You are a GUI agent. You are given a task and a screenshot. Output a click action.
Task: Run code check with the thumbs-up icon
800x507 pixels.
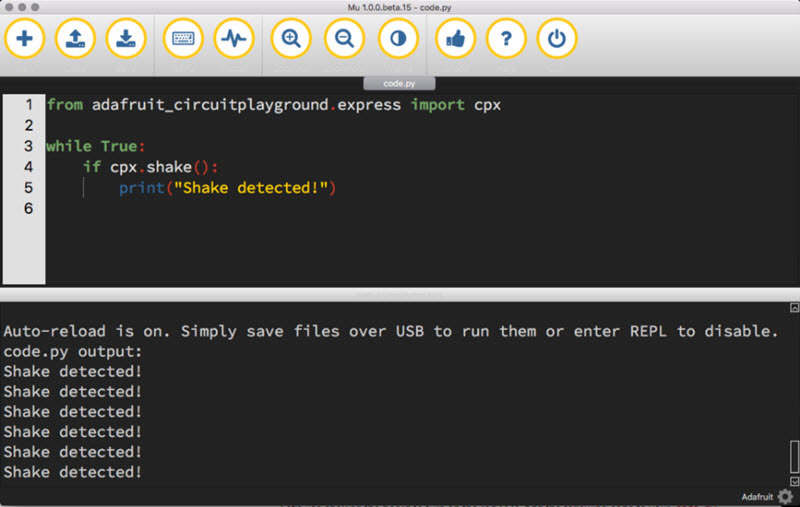click(455, 40)
